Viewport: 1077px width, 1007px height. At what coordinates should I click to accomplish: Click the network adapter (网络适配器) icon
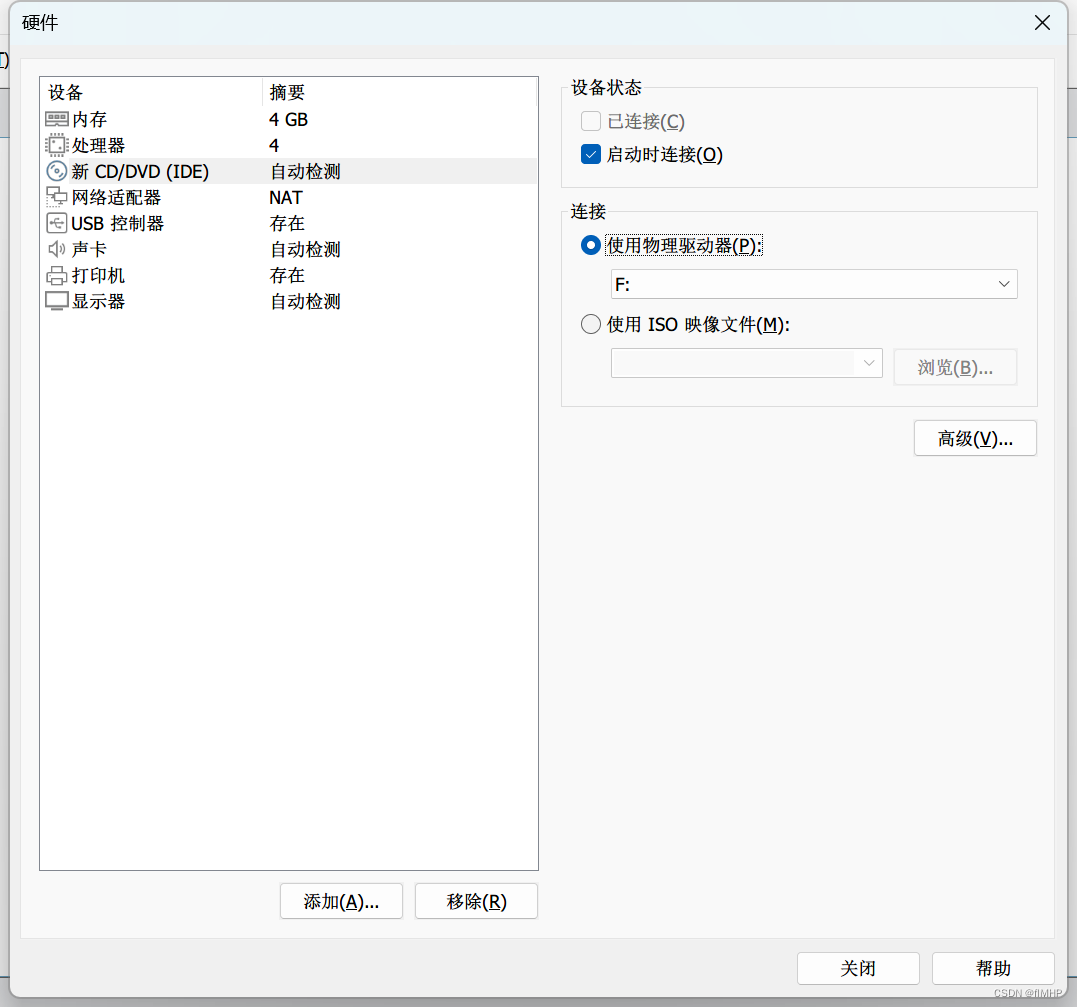pyautogui.click(x=57, y=198)
